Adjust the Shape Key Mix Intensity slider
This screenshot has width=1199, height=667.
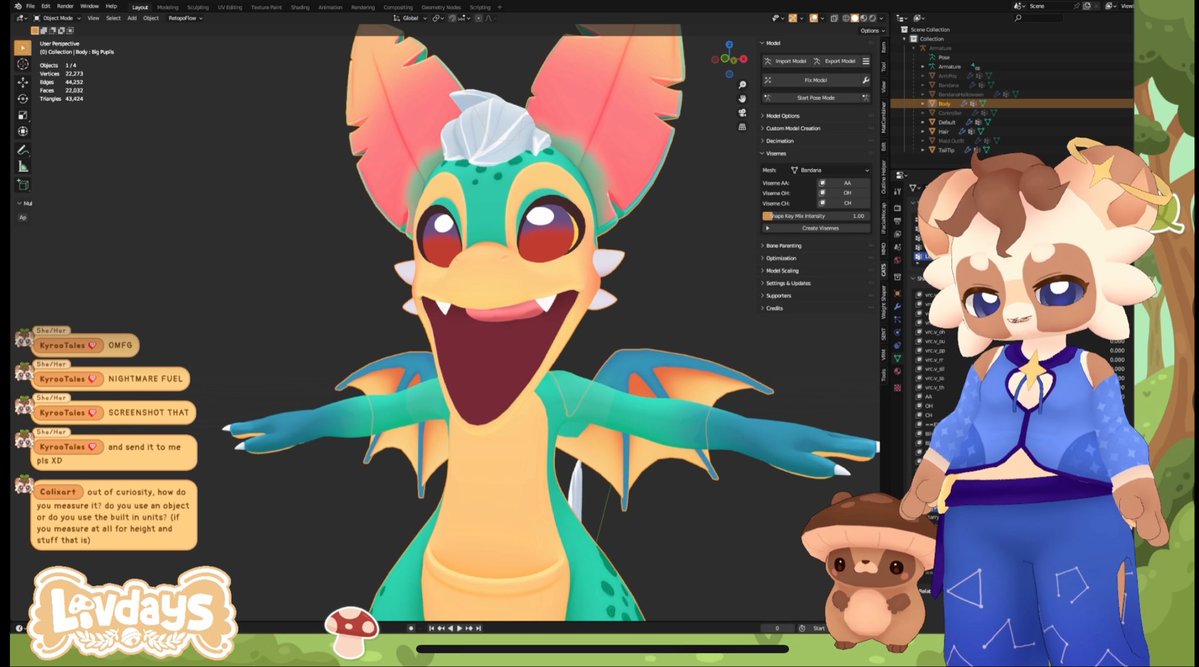pos(817,216)
